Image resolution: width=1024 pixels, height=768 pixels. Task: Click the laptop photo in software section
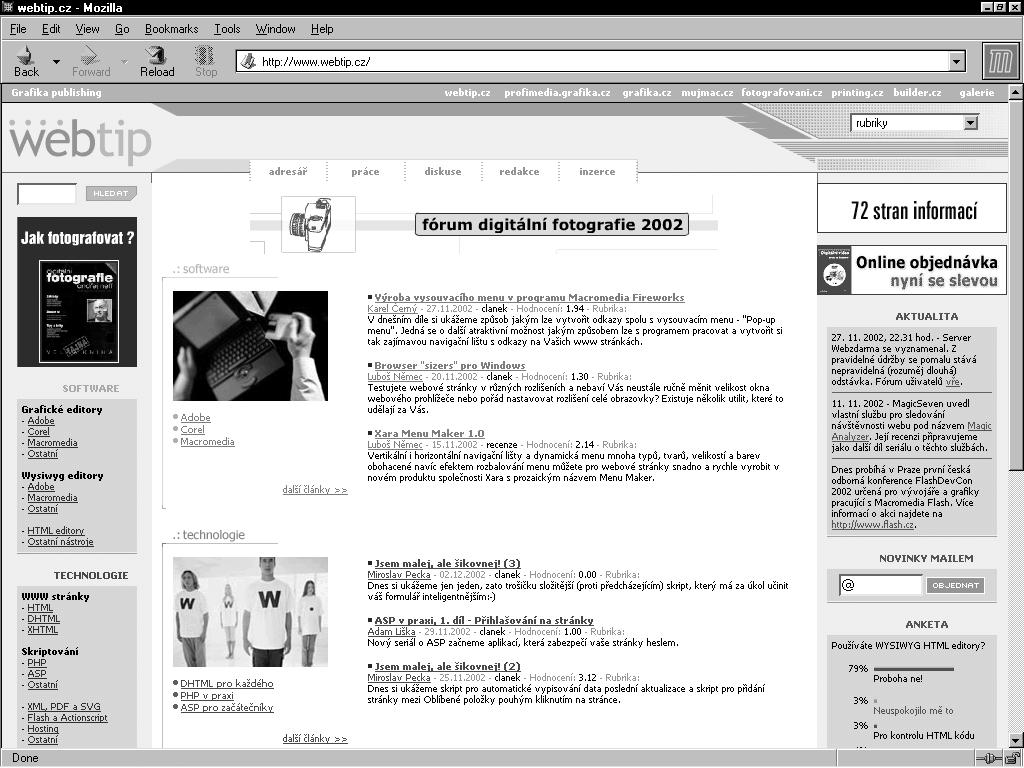pyautogui.click(x=250, y=346)
